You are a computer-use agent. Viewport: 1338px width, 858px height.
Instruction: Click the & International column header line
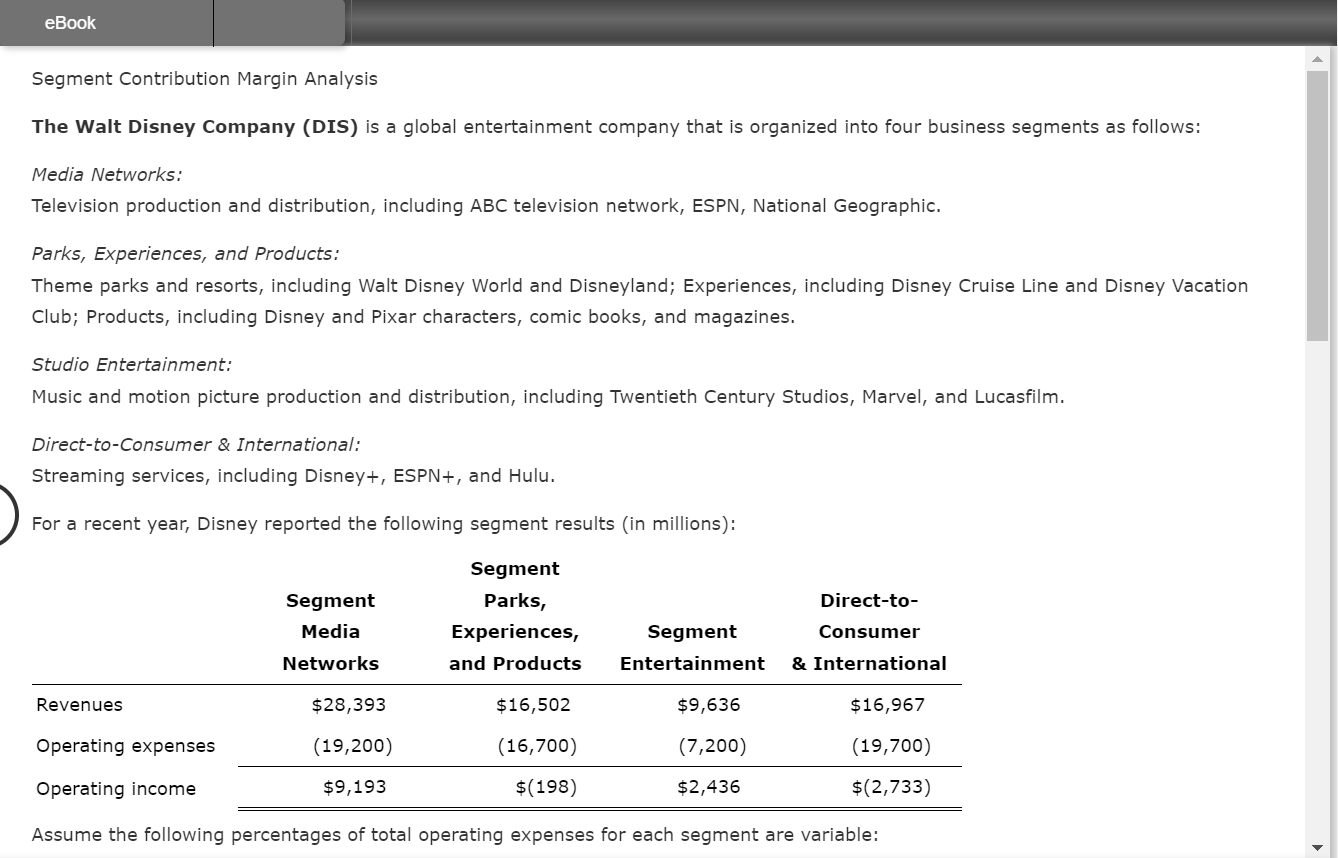point(869,664)
